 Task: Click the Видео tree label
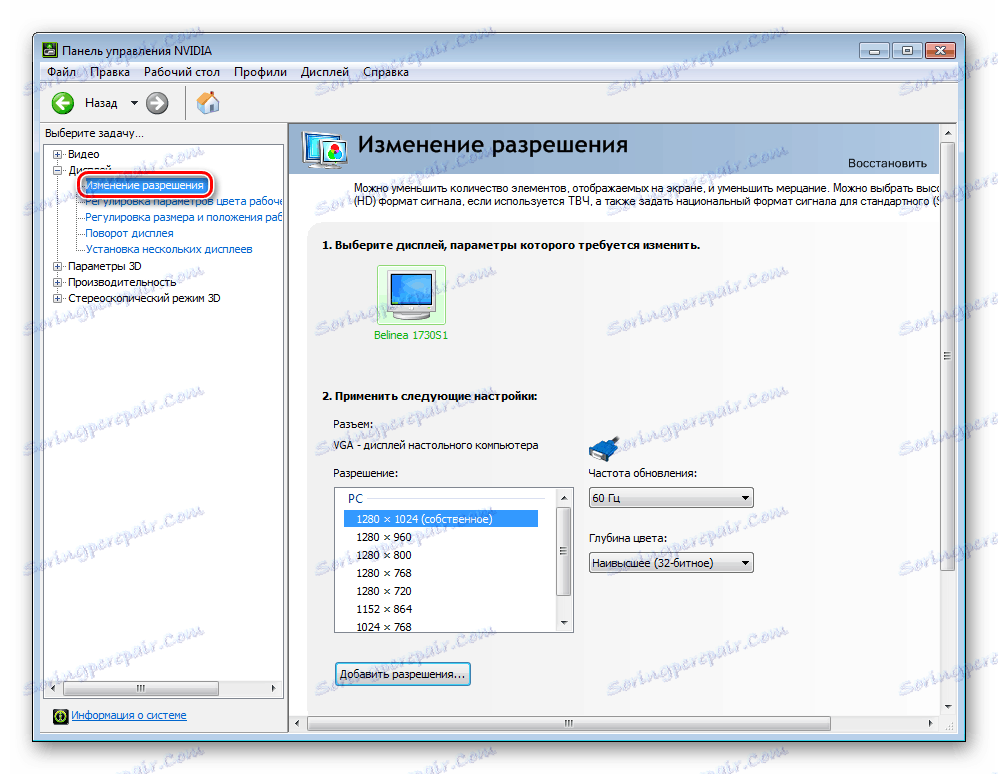pos(83,154)
